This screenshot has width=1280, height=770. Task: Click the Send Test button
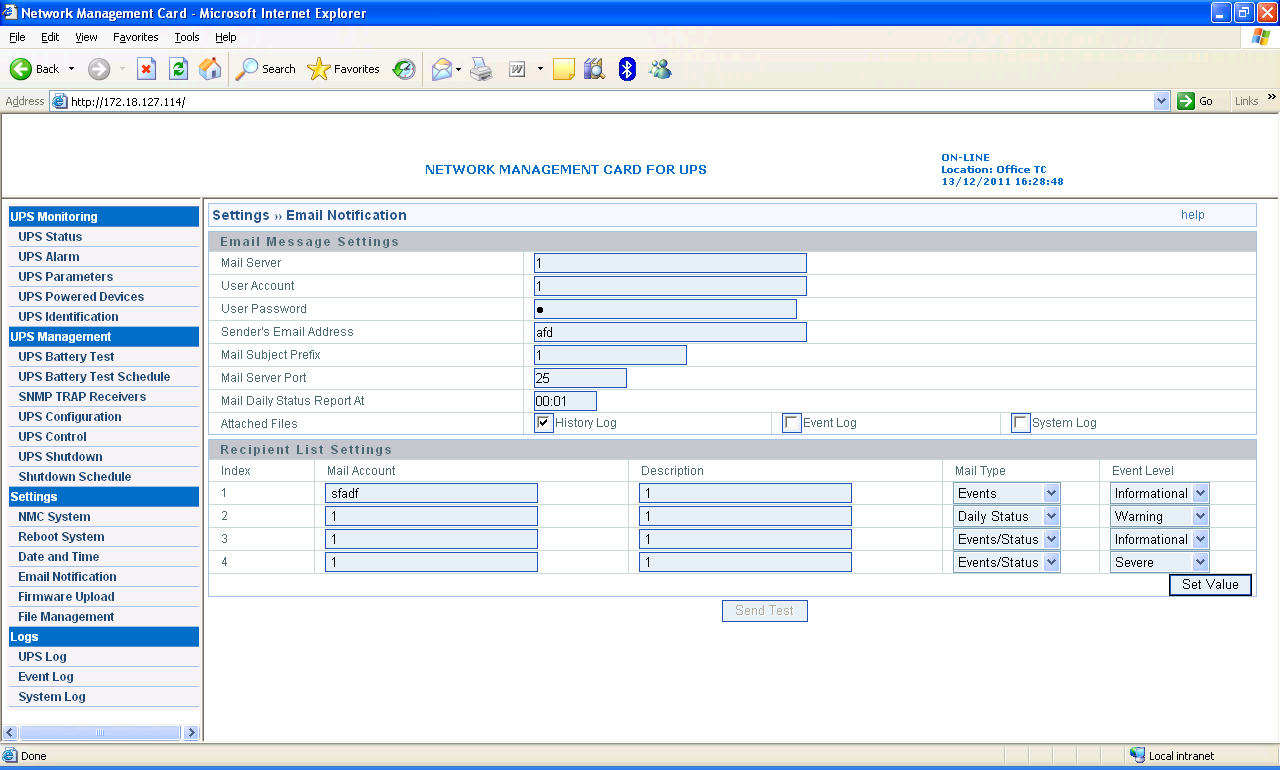click(x=764, y=610)
